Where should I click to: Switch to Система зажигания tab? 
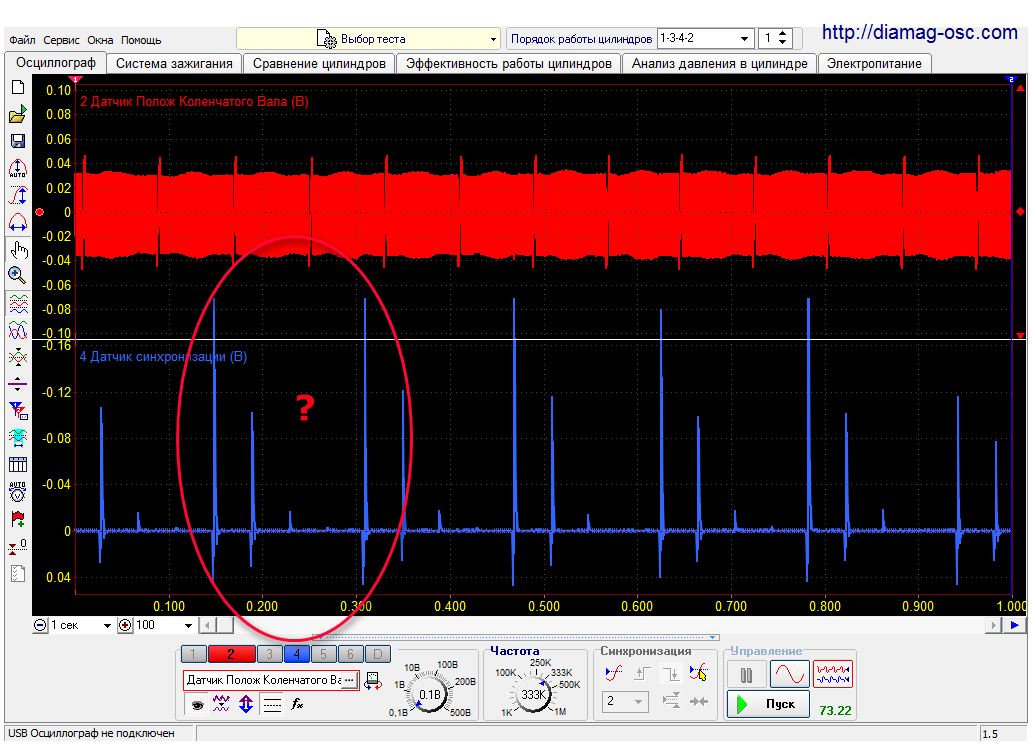click(x=174, y=64)
